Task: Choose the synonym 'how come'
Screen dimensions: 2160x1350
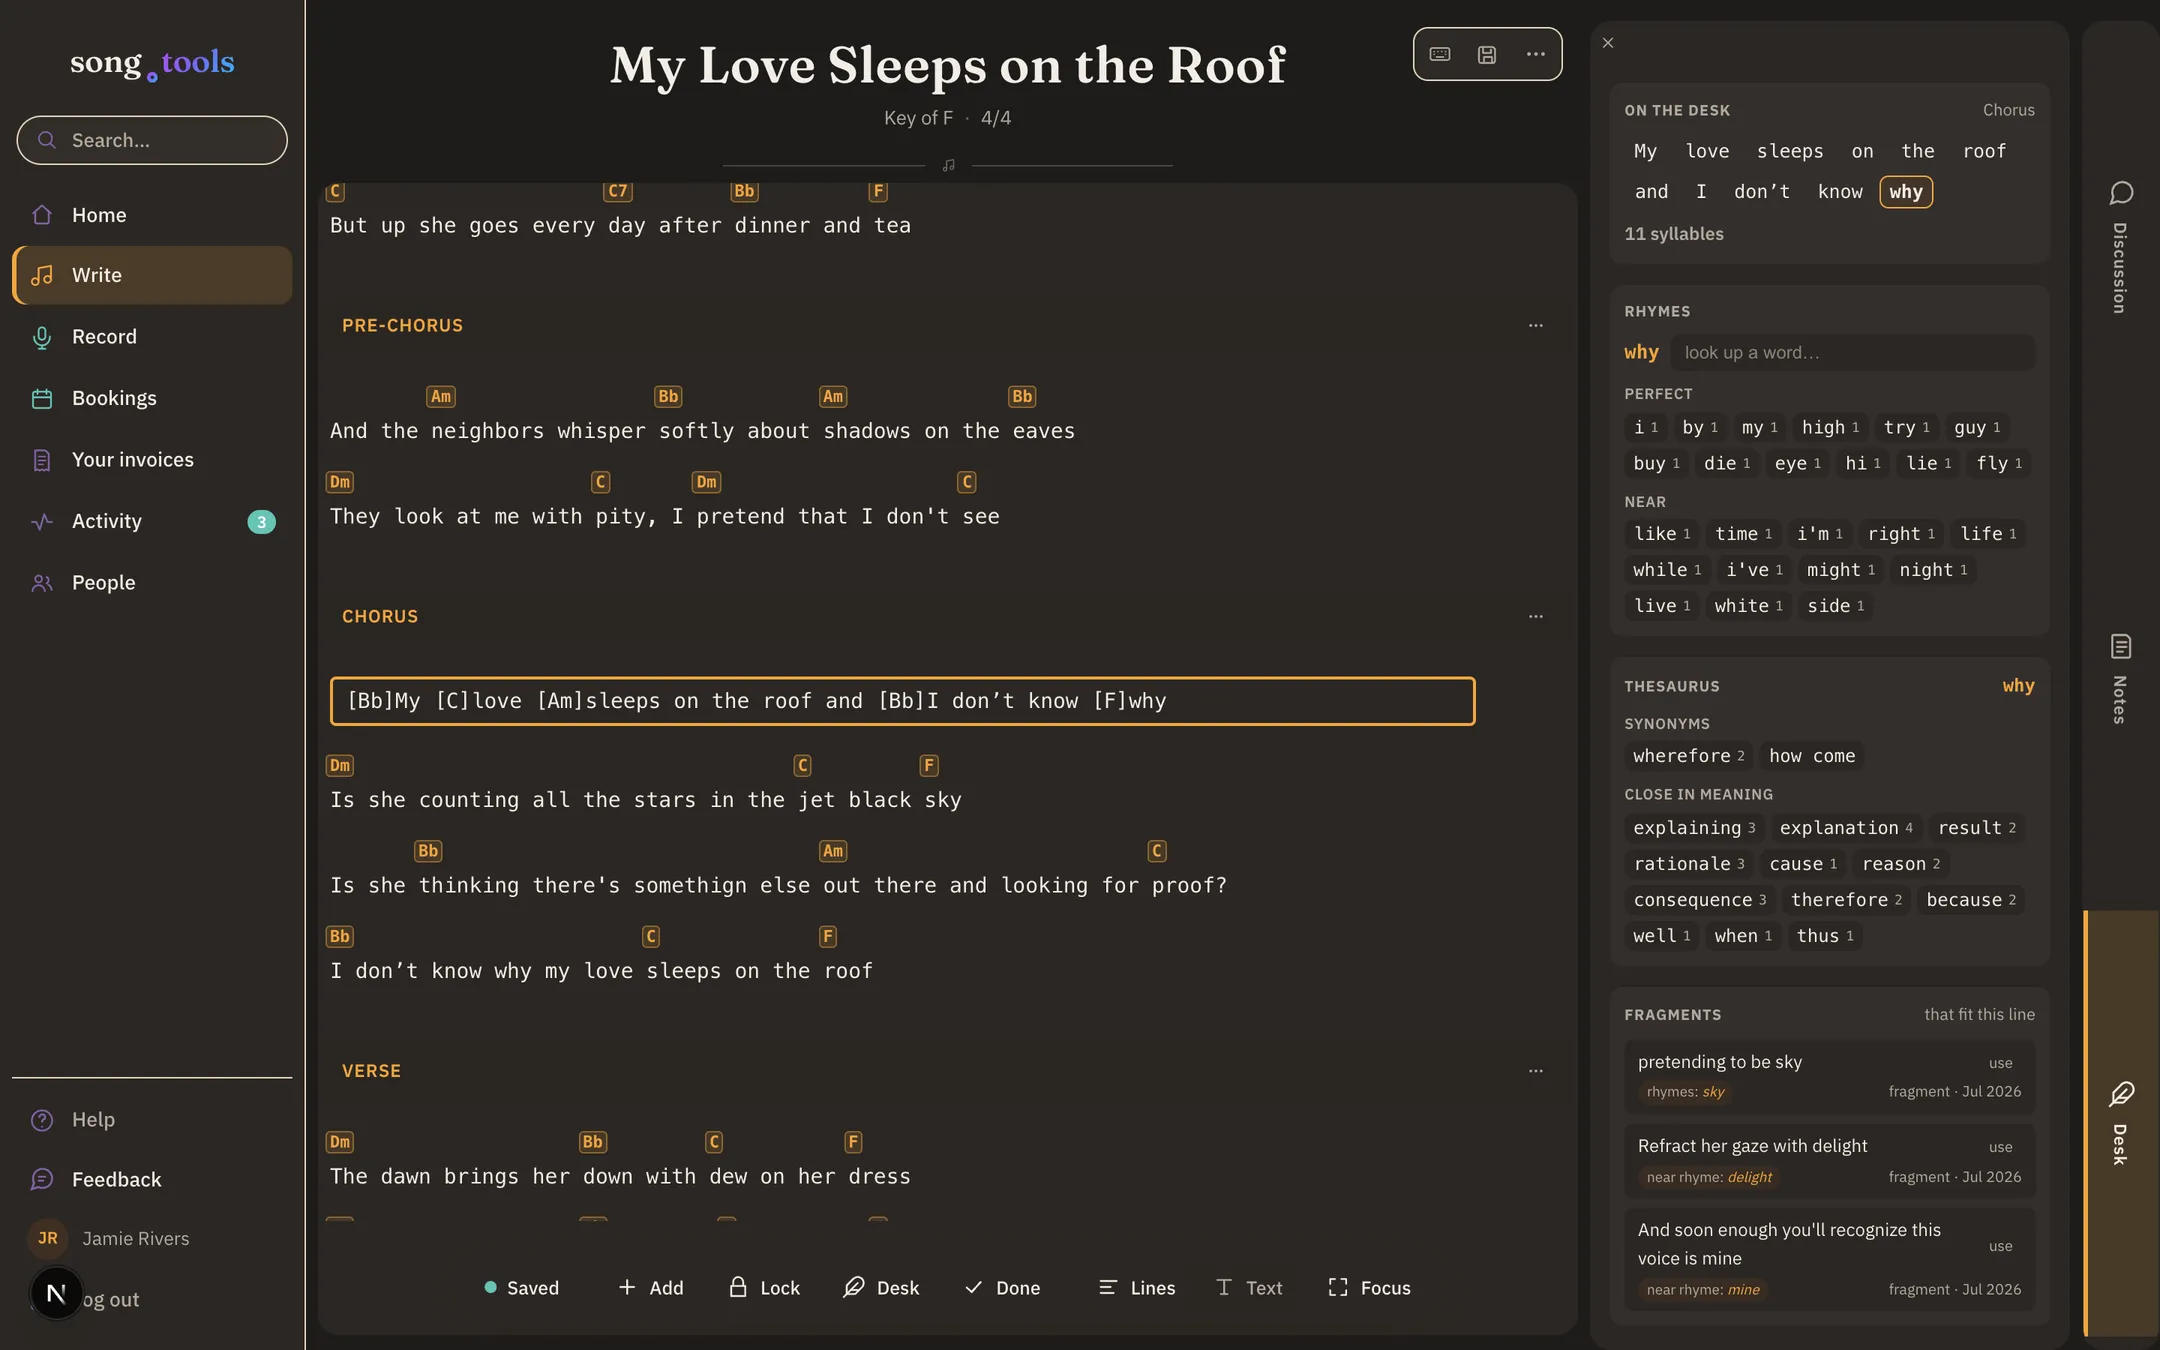Action: point(1812,756)
